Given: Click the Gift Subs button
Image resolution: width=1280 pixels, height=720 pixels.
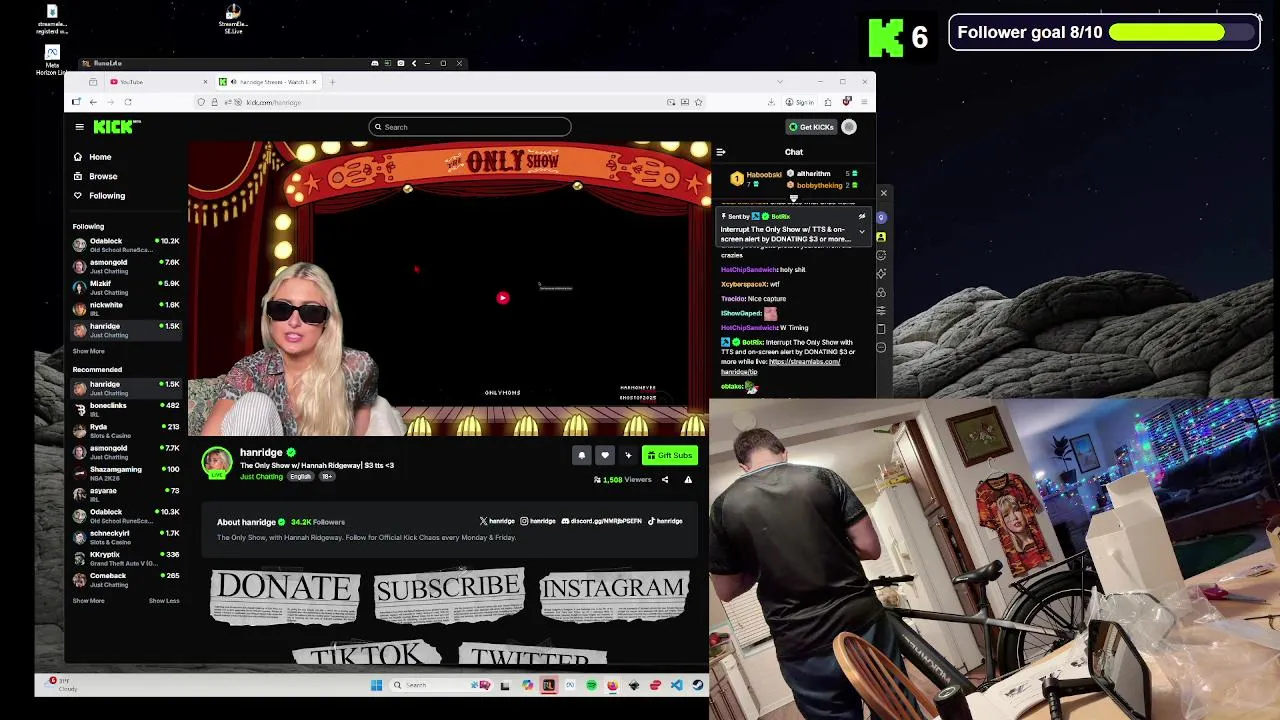Looking at the screenshot, I should (x=670, y=455).
